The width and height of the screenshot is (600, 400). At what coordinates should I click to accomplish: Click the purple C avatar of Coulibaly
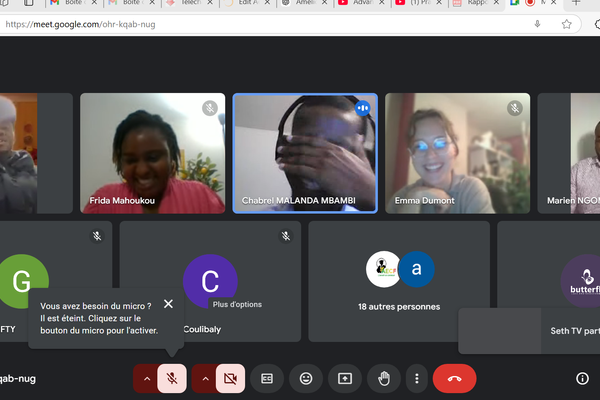[210, 281]
